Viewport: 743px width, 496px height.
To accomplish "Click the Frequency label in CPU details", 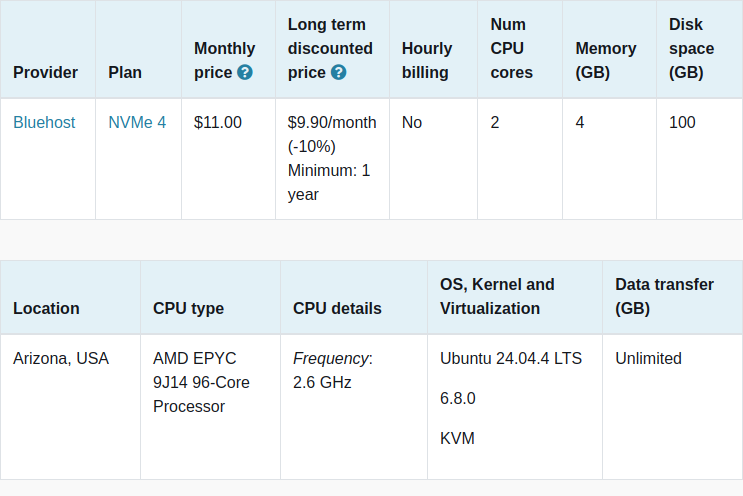I will point(333,359).
